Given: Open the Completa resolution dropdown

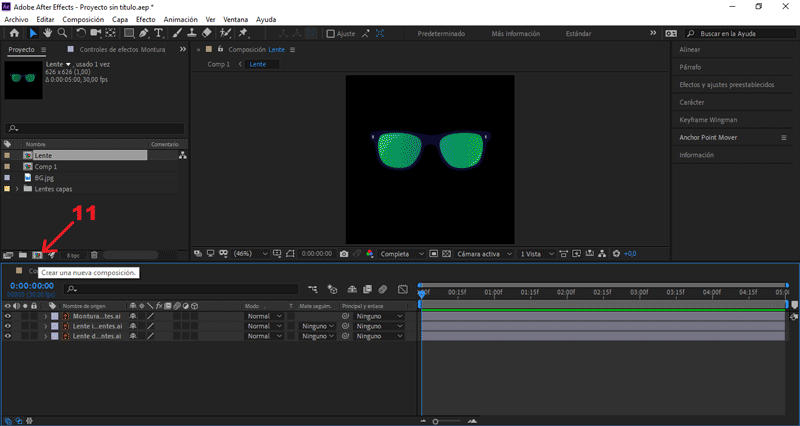Looking at the screenshot, I should pos(402,254).
